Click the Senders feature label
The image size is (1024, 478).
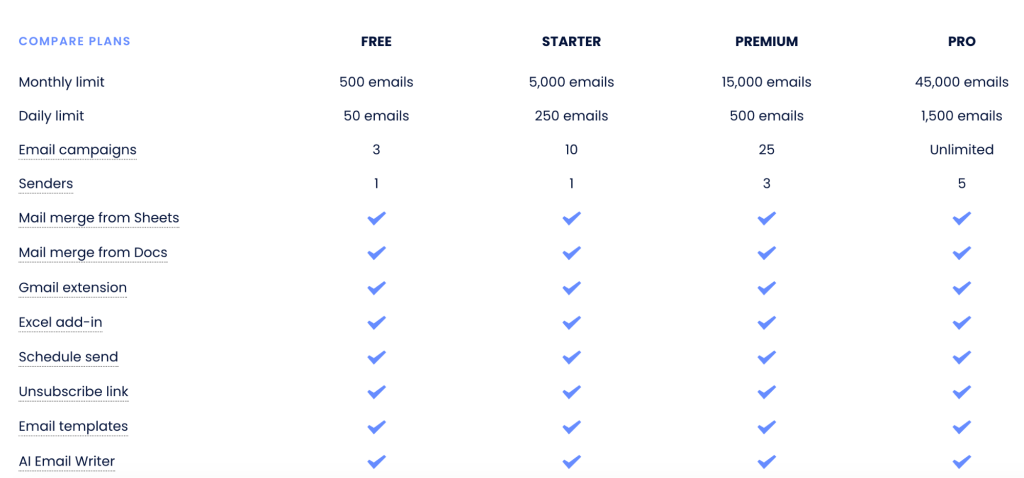pos(46,184)
